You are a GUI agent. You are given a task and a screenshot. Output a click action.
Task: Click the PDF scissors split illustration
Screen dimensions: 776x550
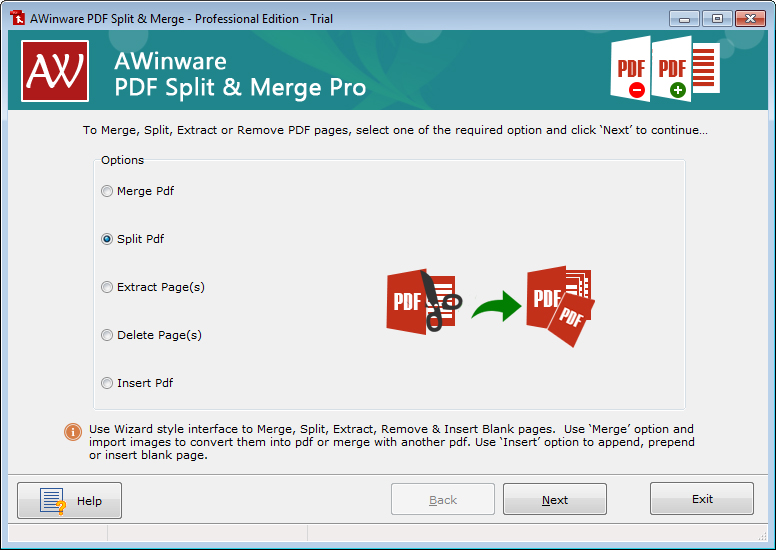pos(424,301)
